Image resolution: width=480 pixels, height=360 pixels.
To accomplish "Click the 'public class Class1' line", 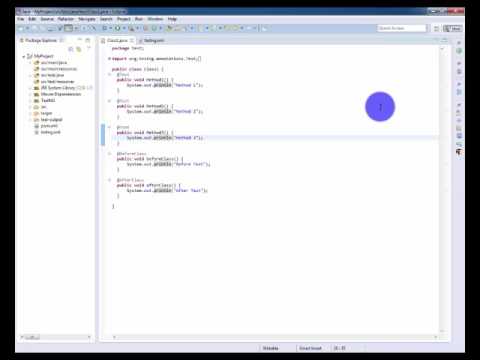I will pyautogui.click(x=137, y=69).
